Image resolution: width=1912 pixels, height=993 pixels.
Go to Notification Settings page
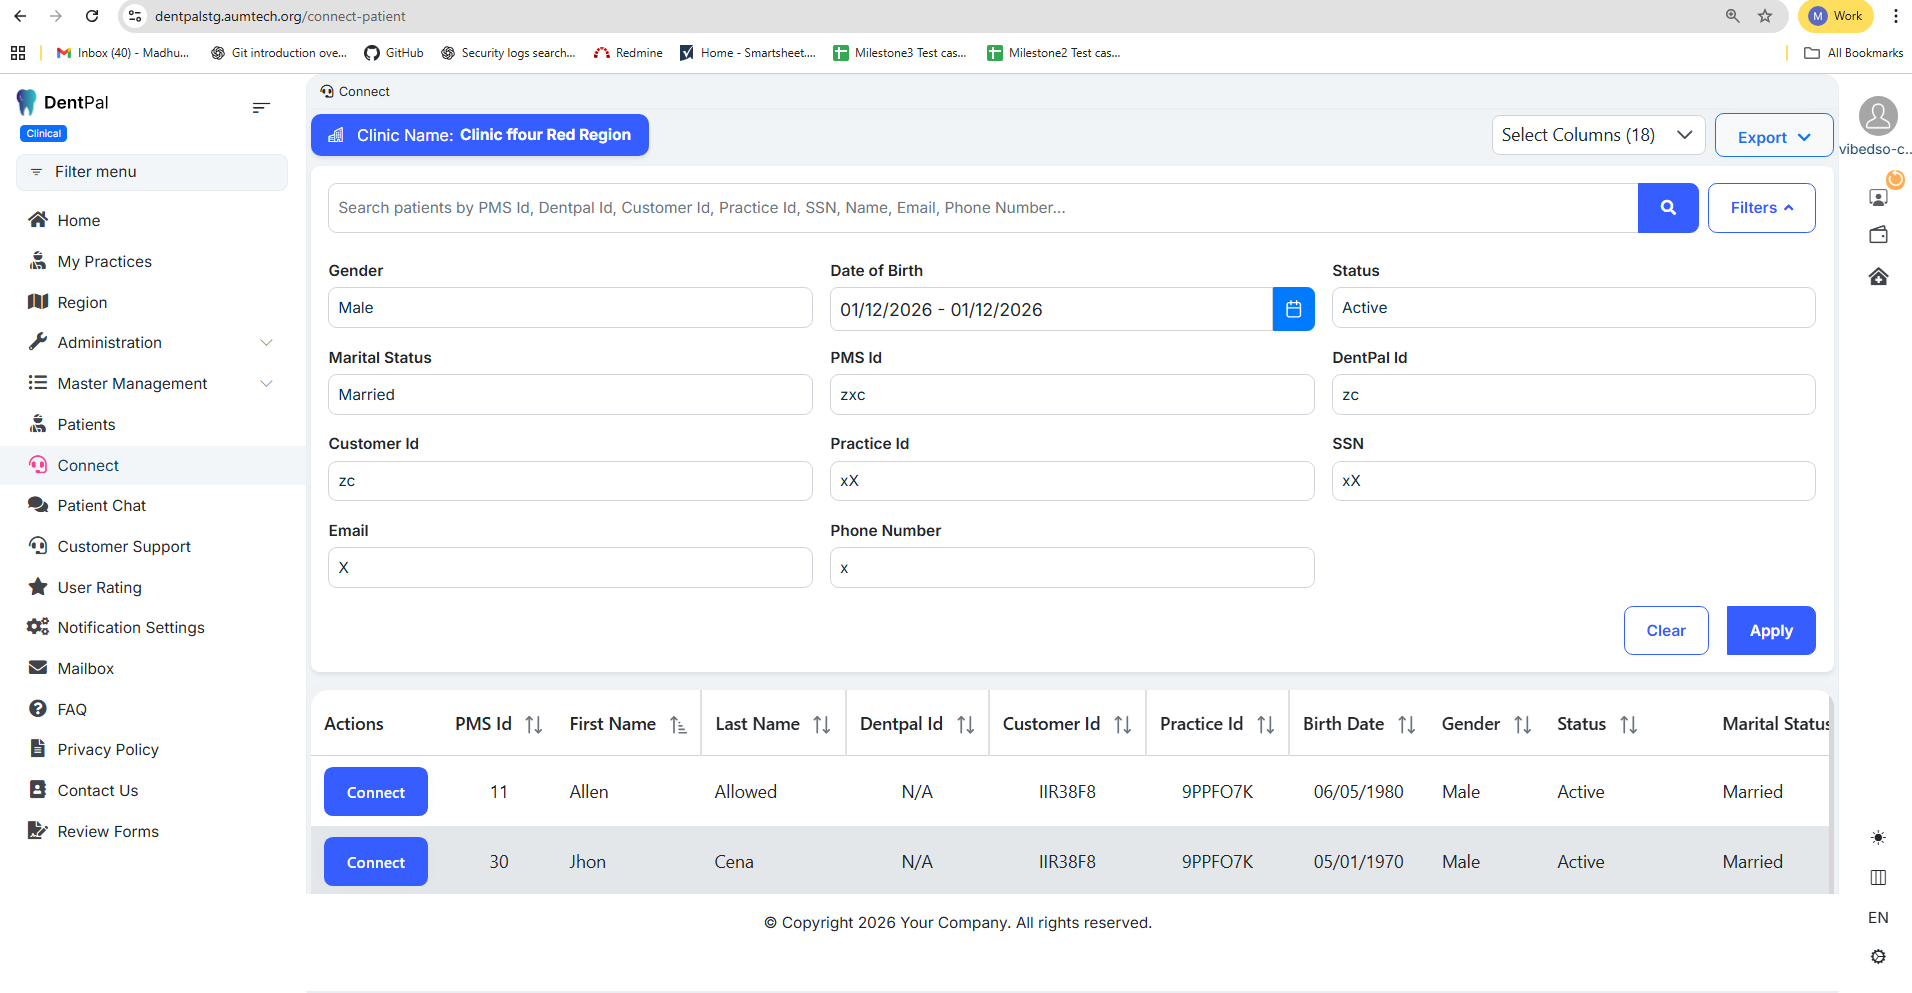coord(130,628)
